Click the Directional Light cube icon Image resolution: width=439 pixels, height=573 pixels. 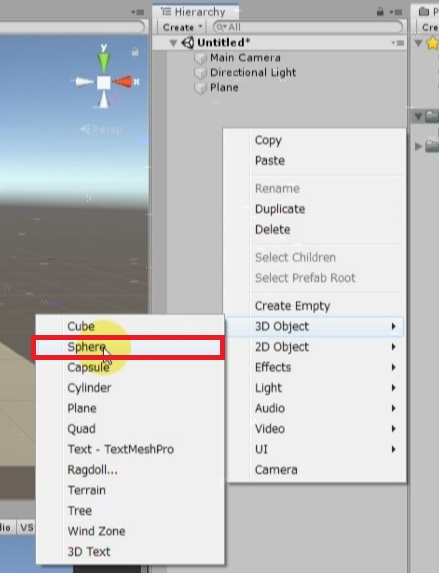pos(200,73)
